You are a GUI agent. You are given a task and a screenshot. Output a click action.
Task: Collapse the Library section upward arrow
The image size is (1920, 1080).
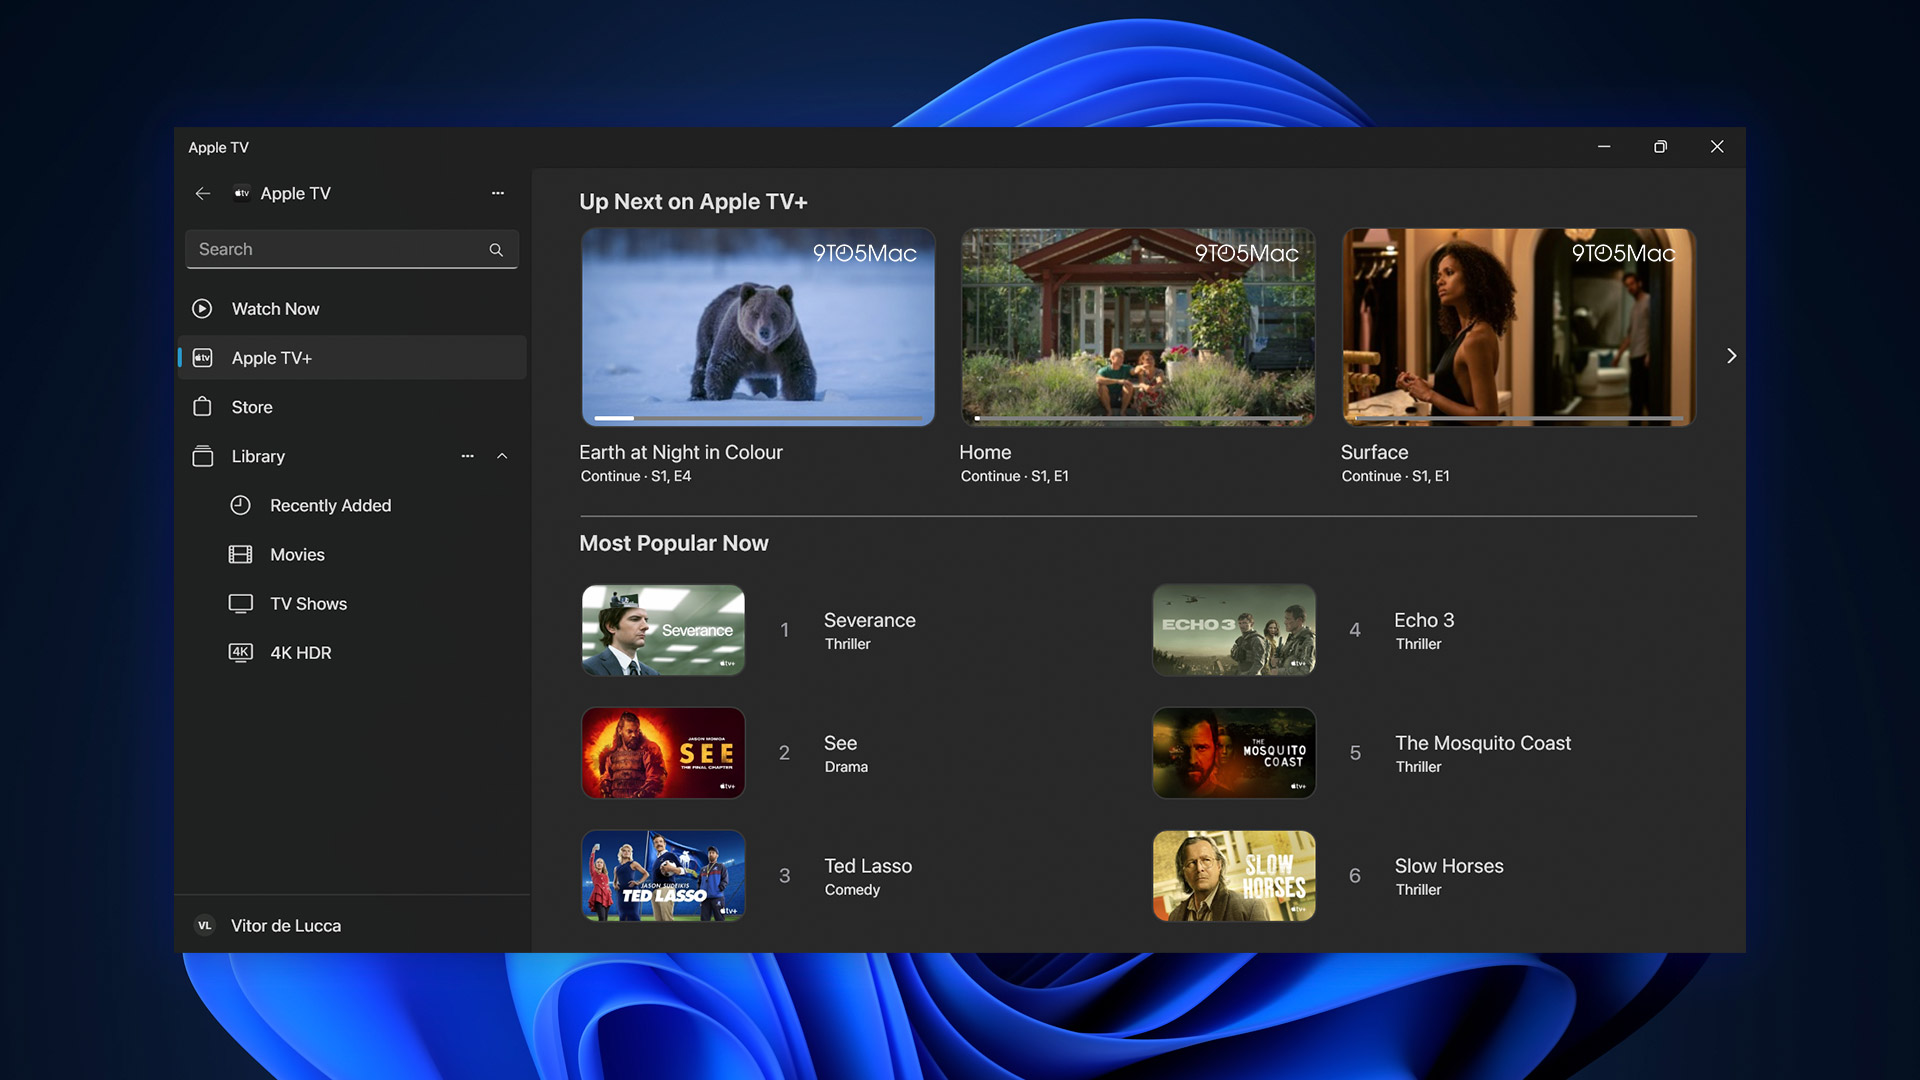502,456
